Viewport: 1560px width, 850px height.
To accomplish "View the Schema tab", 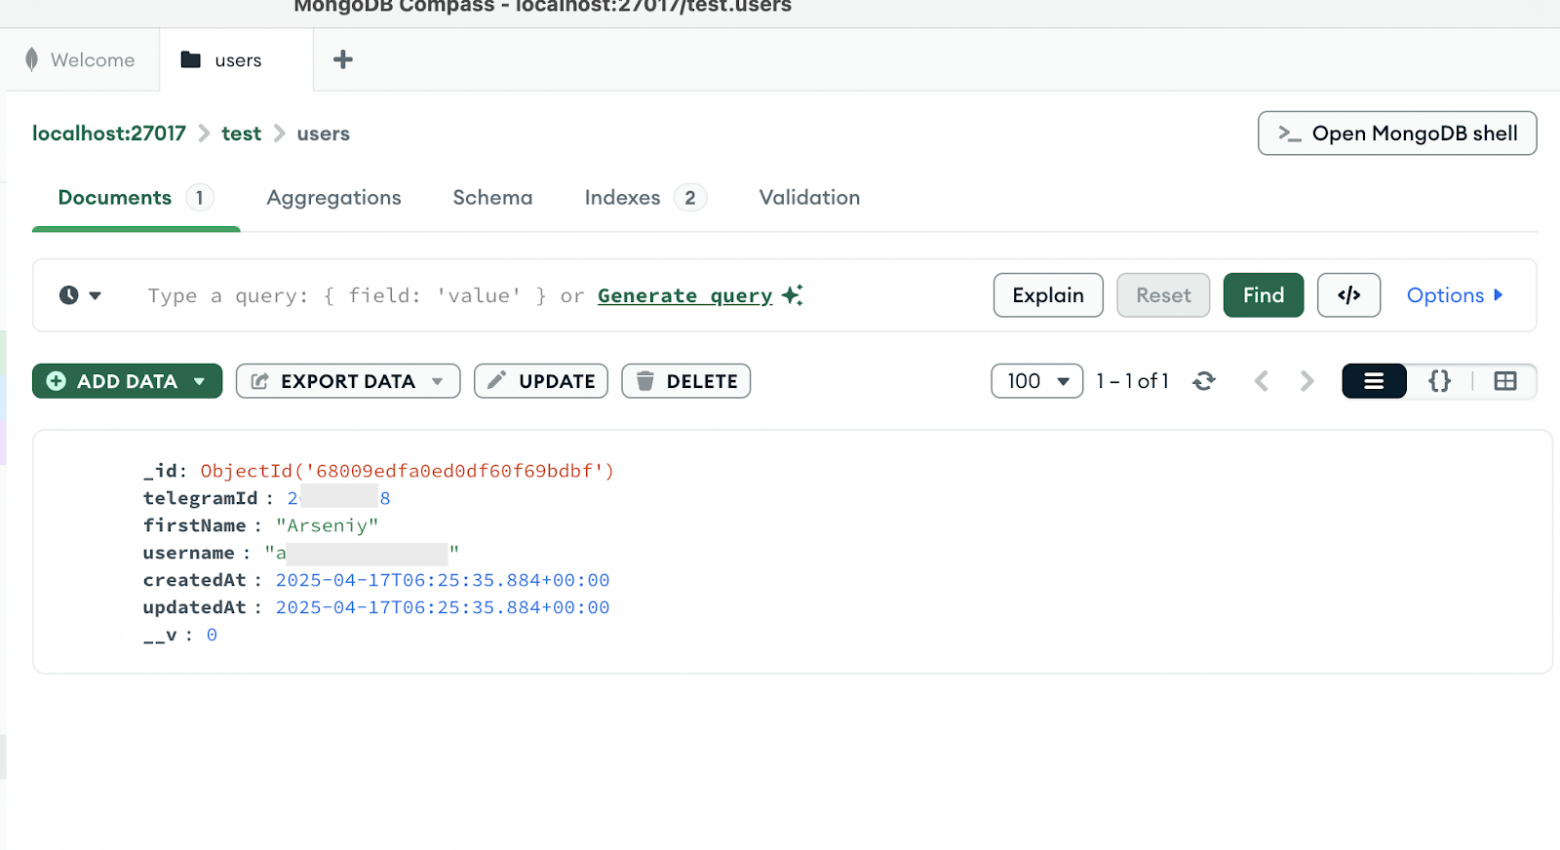I will [493, 198].
